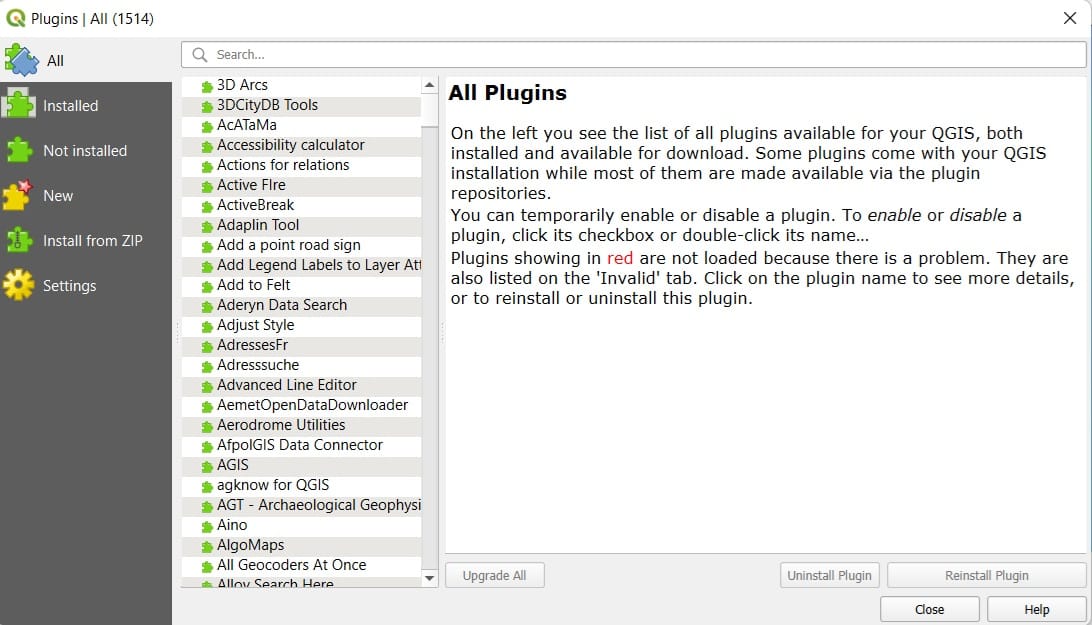
Task: Click the plugin list scroll down arrow
Action: pos(430,578)
